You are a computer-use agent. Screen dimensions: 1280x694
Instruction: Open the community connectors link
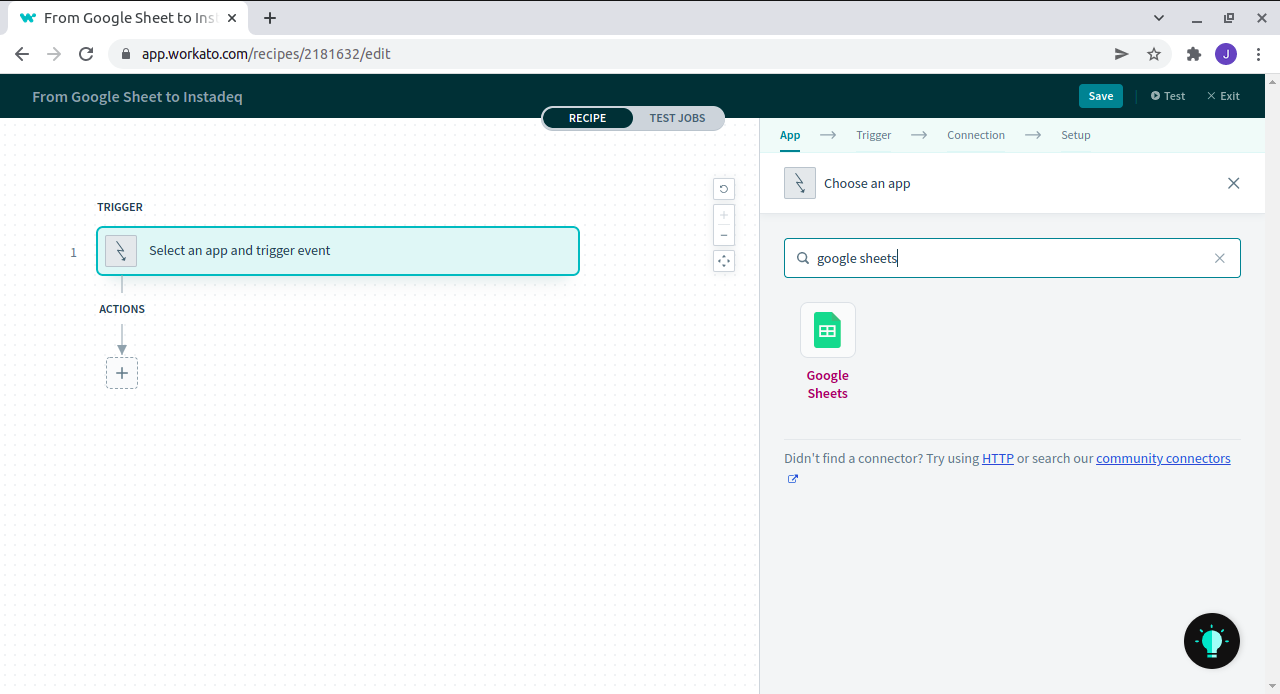click(1163, 459)
